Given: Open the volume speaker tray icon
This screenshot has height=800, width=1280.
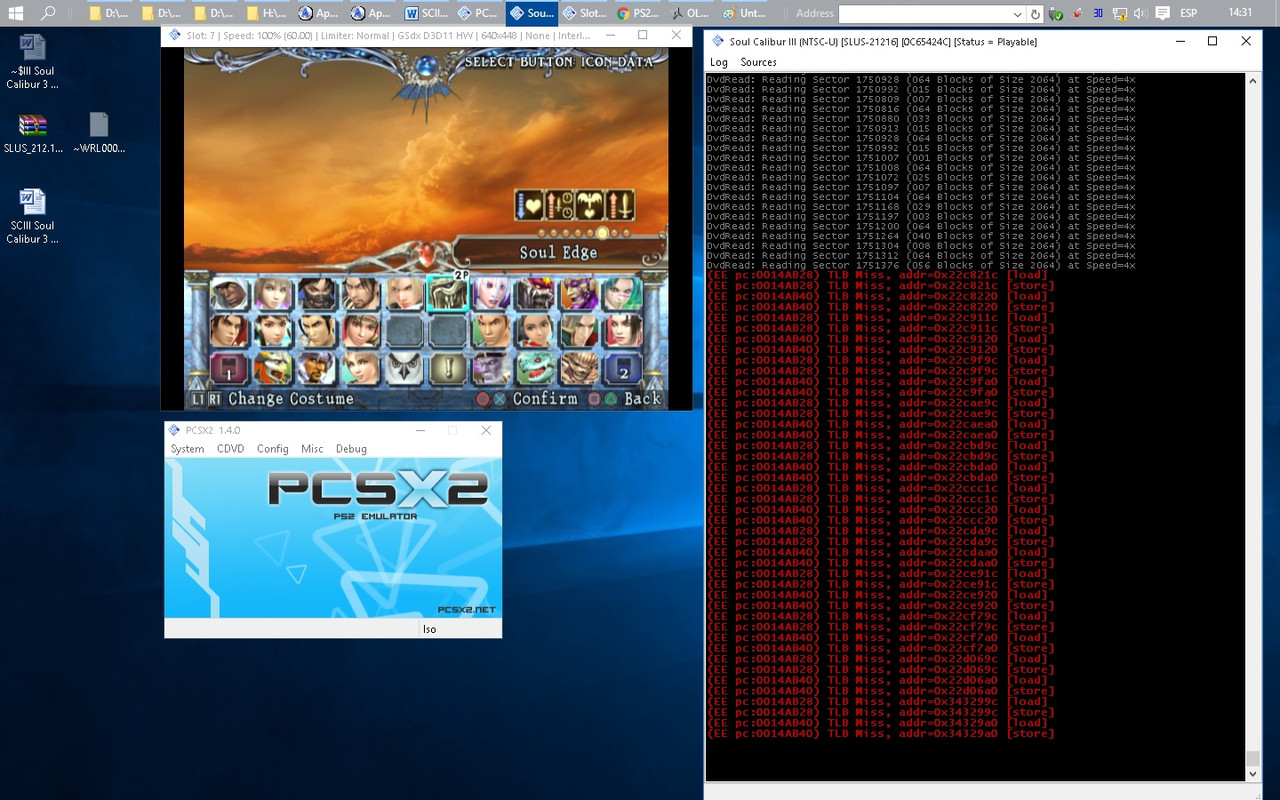Looking at the screenshot, I should pyautogui.click(x=1140, y=13).
